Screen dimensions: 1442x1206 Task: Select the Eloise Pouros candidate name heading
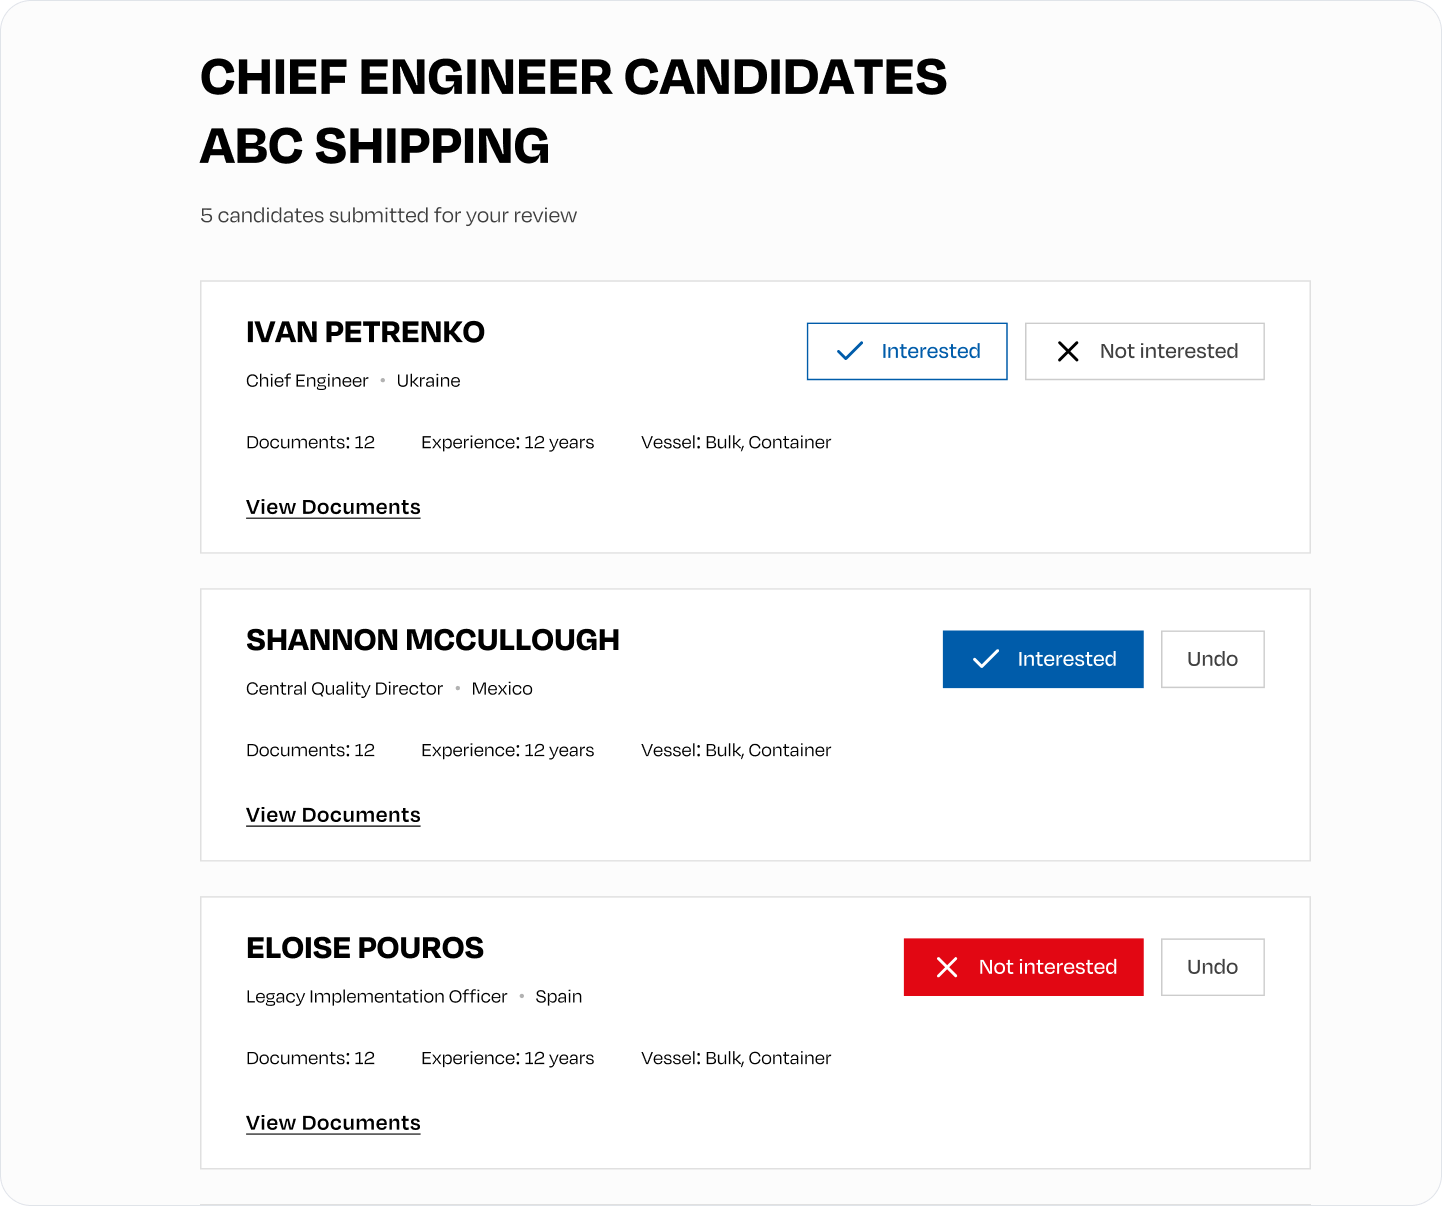(365, 948)
